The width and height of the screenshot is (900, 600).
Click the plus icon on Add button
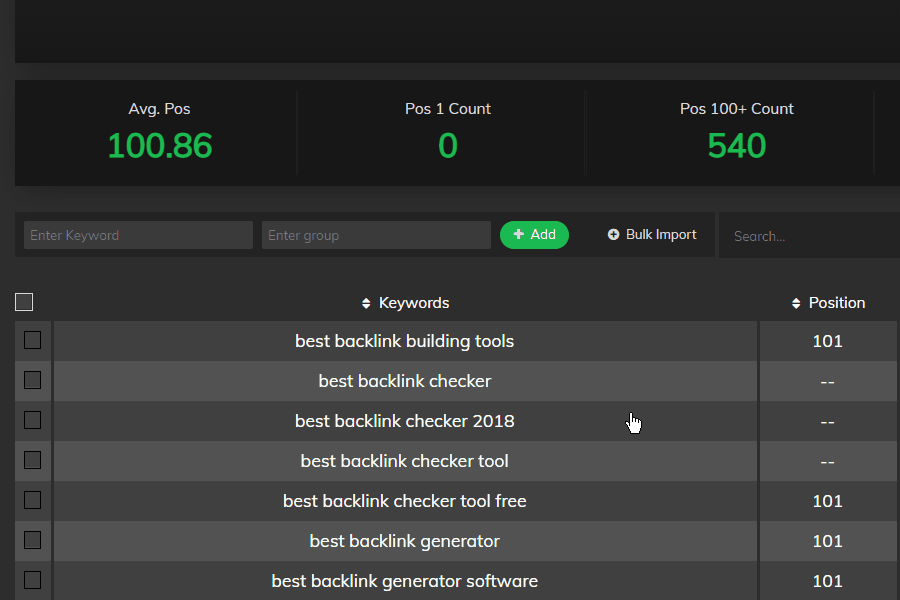(518, 235)
